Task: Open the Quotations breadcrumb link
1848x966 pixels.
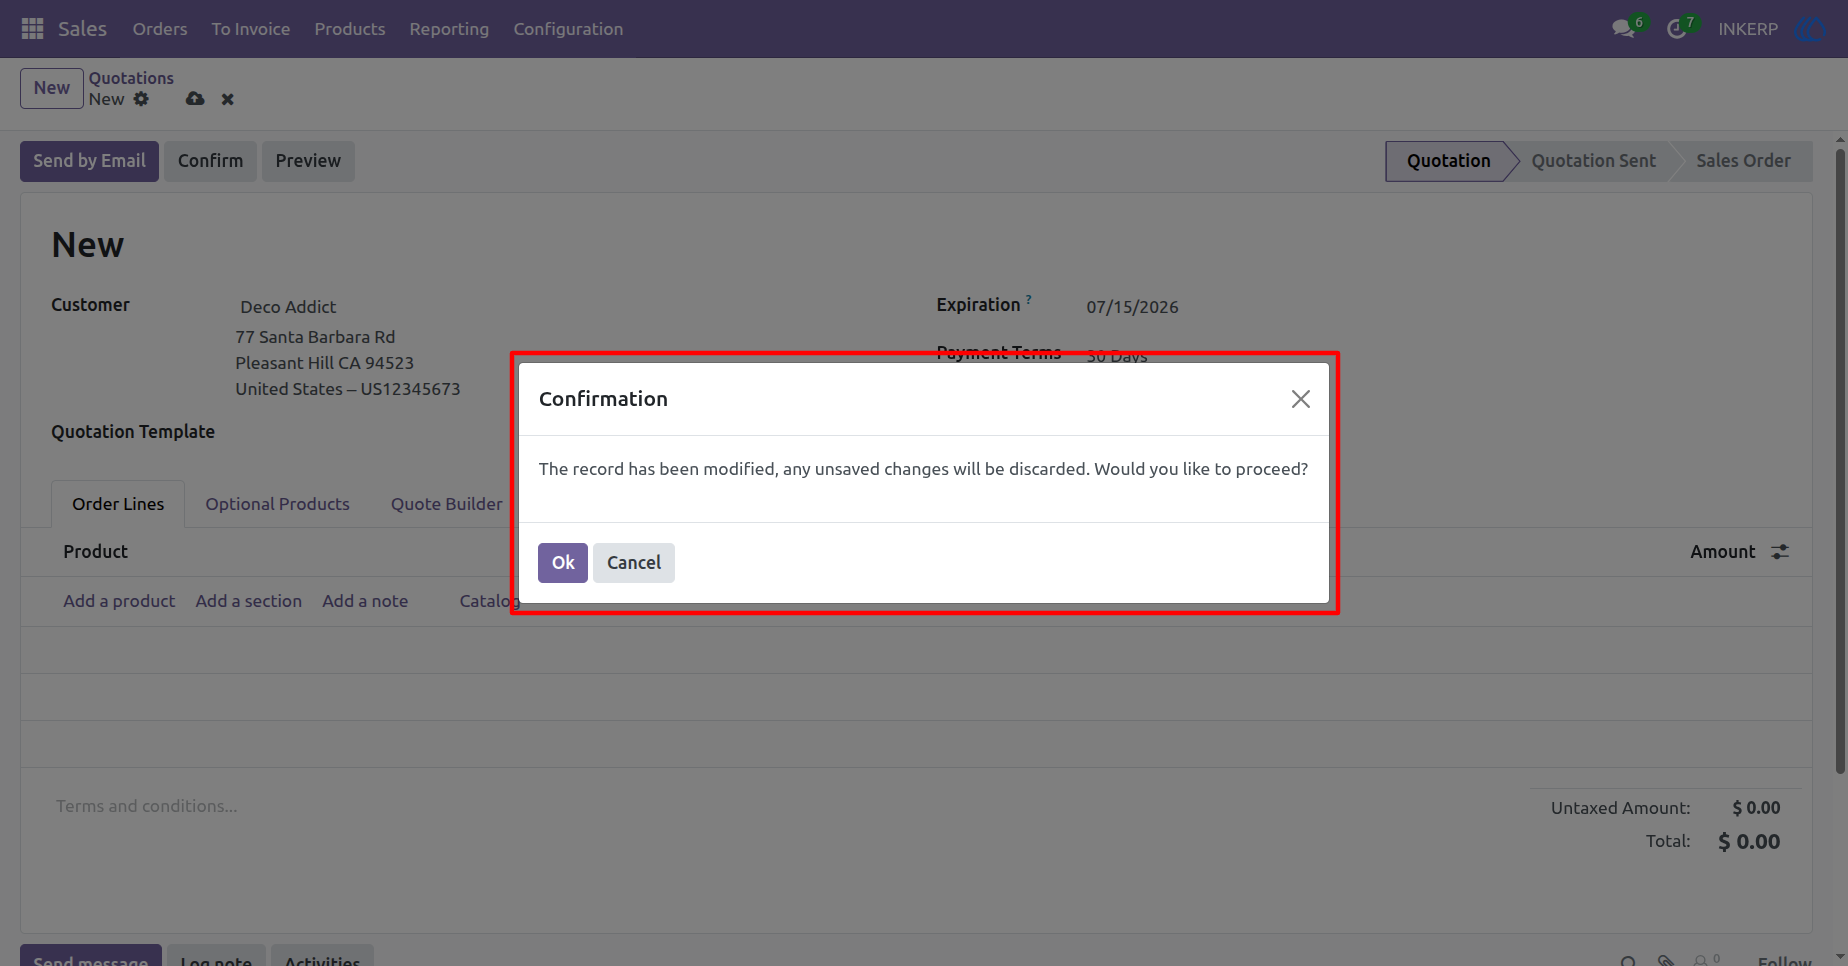Action: click(x=131, y=78)
